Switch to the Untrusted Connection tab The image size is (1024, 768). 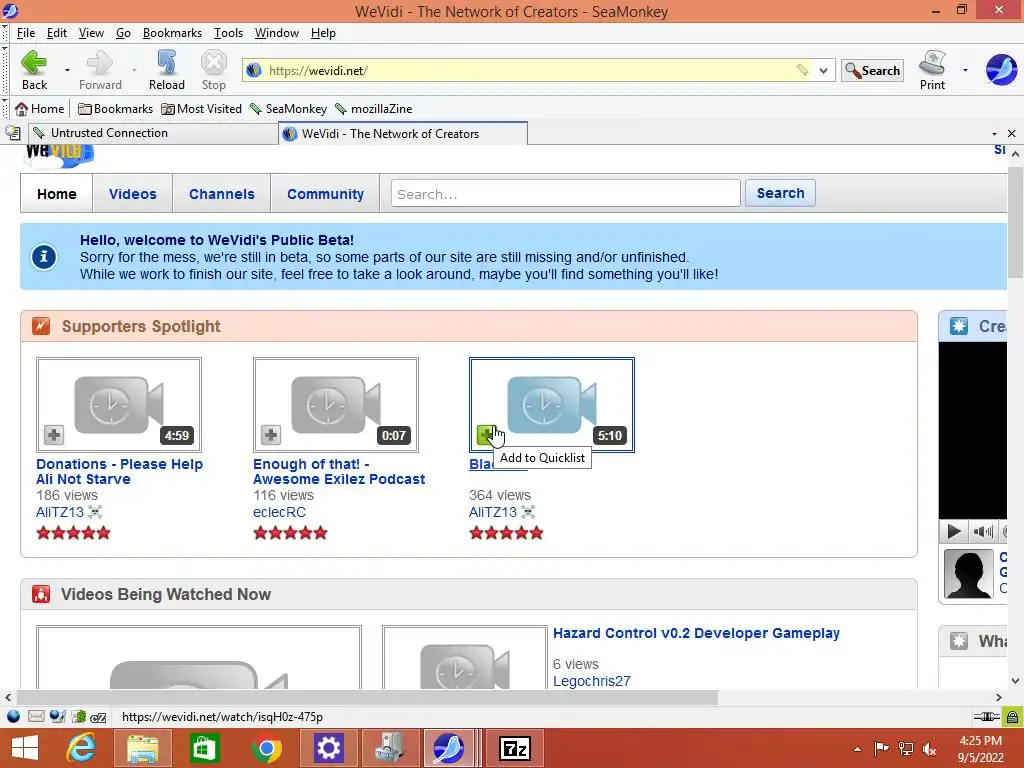coord(153,133)
